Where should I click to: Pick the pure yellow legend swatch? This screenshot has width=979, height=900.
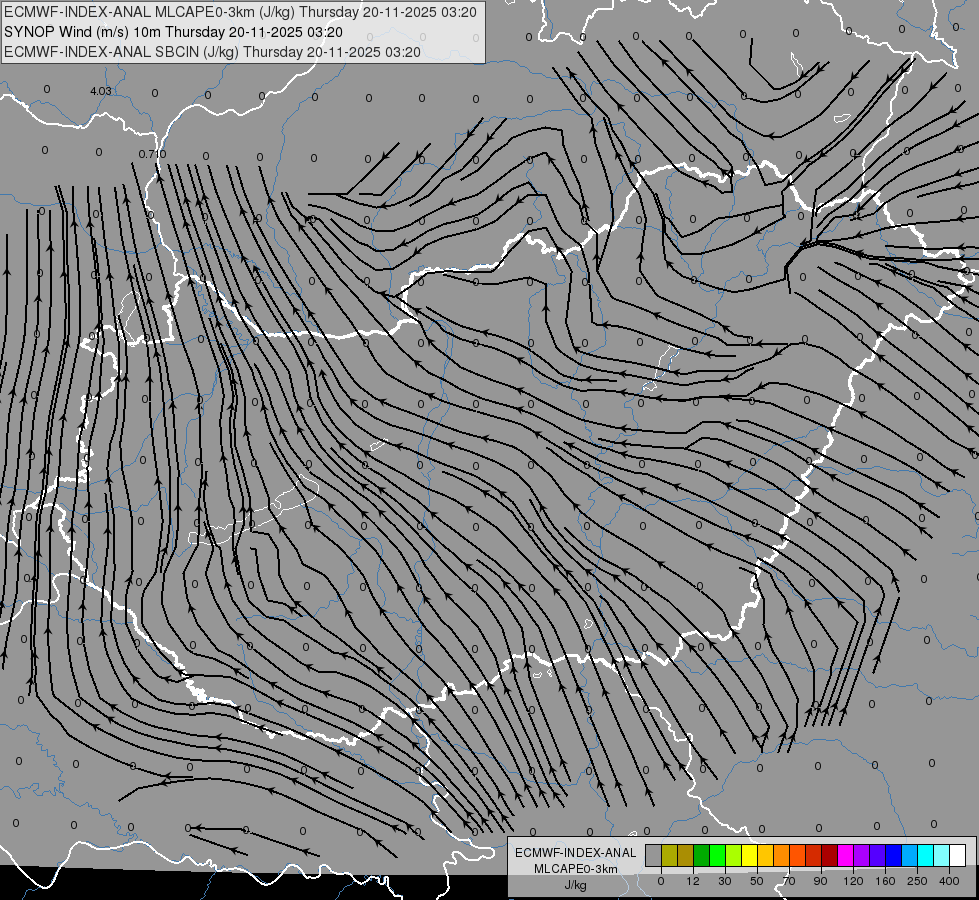click(x=750, y=855)
